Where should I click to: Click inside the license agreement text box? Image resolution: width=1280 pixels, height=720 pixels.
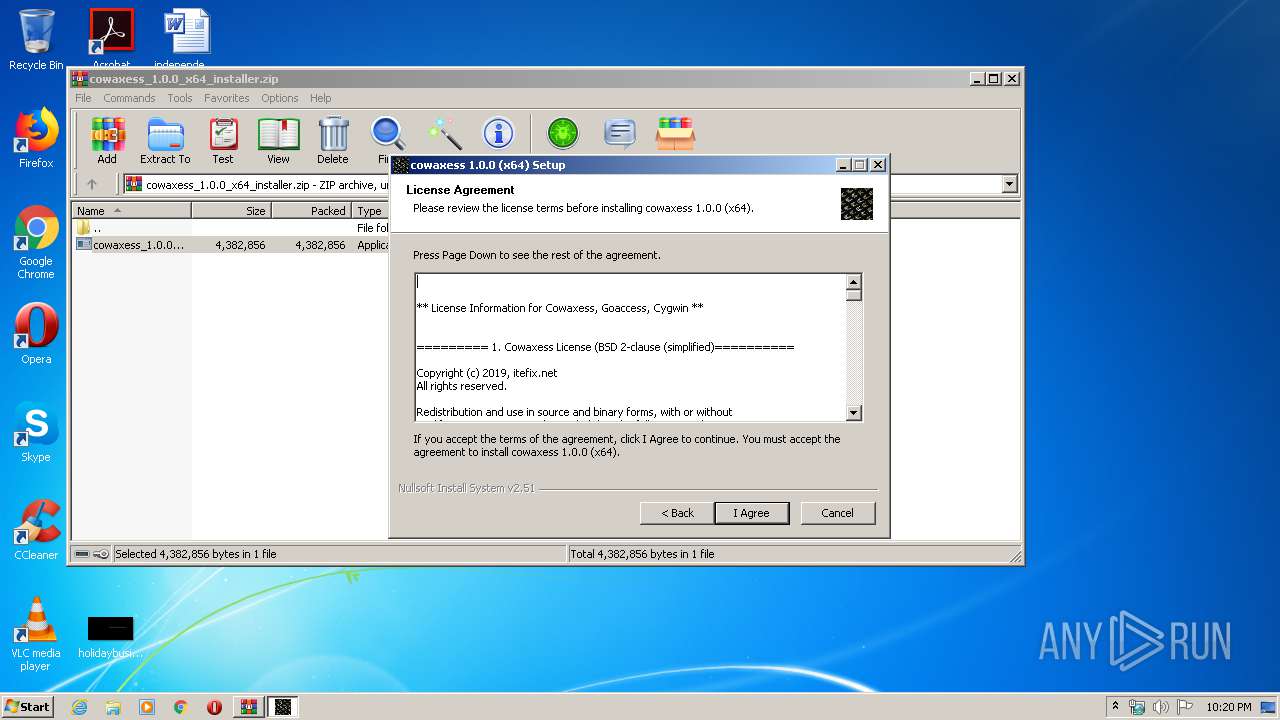coord(630,347)
